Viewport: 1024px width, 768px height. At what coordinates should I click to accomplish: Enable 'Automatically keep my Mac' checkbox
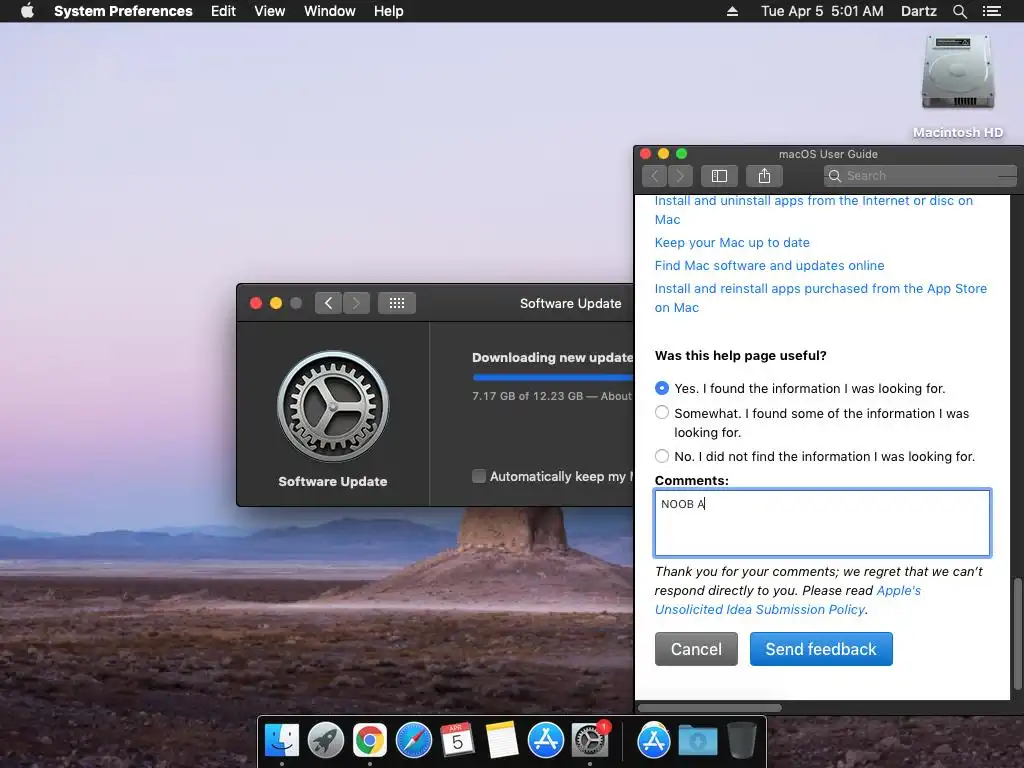tap(479, 476)
